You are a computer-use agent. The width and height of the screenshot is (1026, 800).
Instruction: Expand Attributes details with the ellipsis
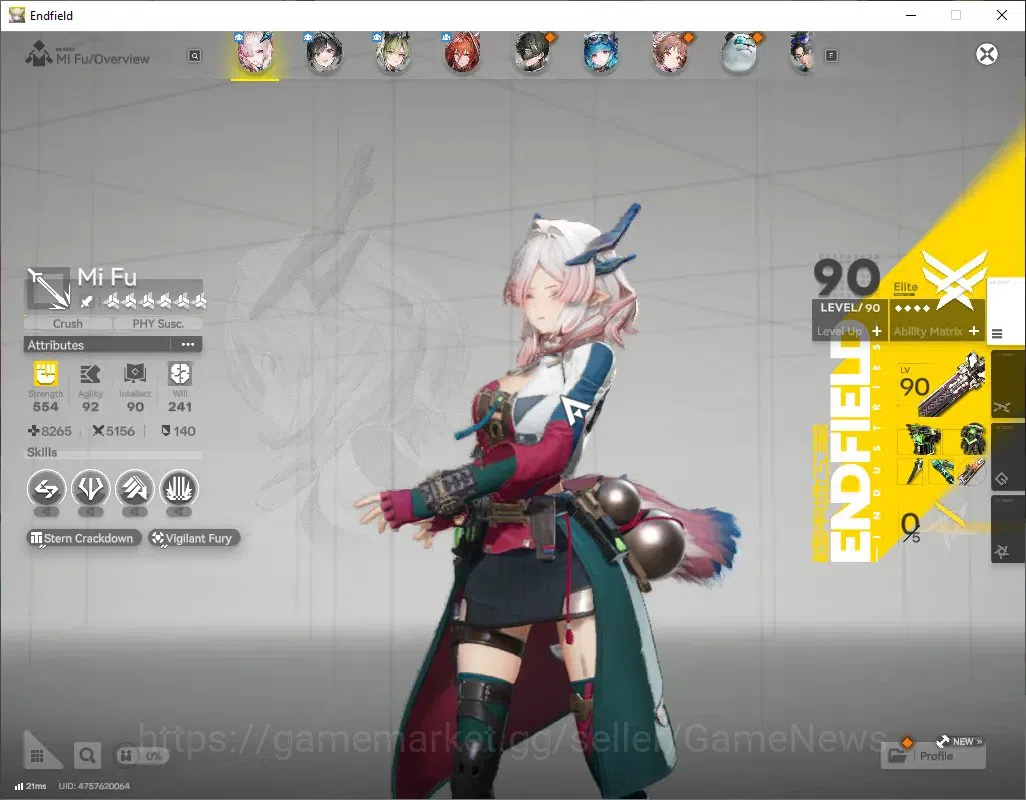pyautogui.click(x=188, y=345)
